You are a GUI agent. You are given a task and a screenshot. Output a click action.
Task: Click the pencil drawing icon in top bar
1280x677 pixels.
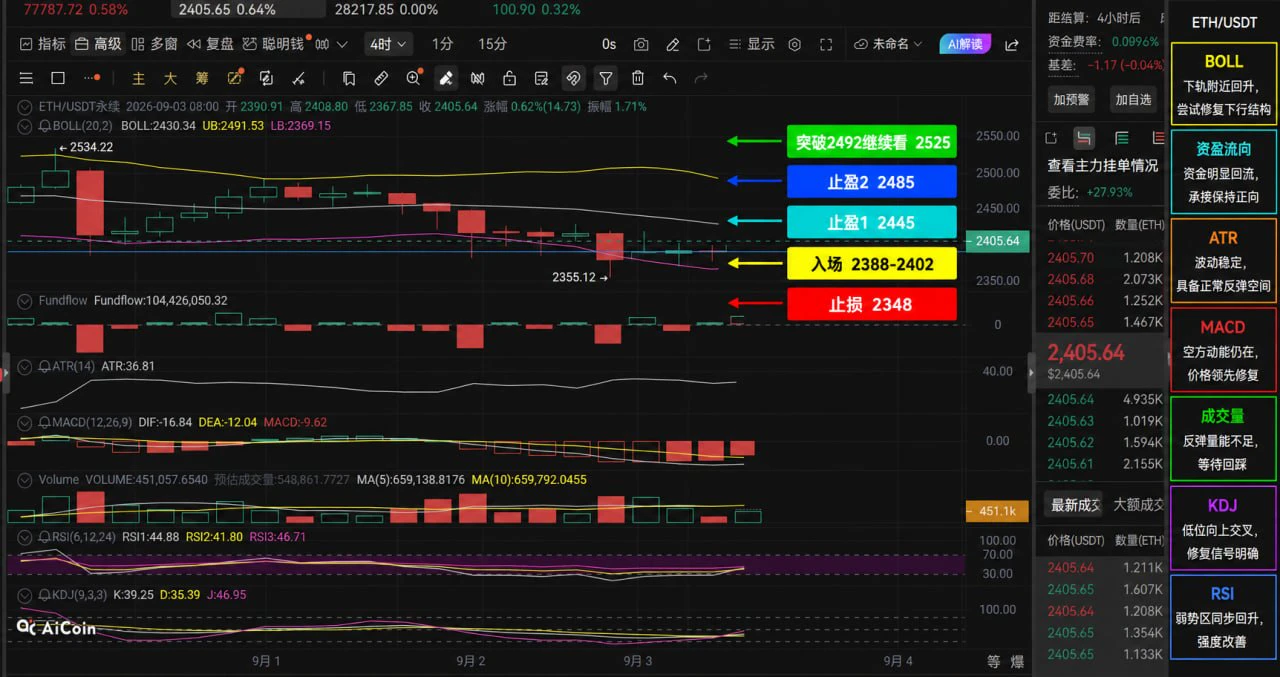click(673, 44)
